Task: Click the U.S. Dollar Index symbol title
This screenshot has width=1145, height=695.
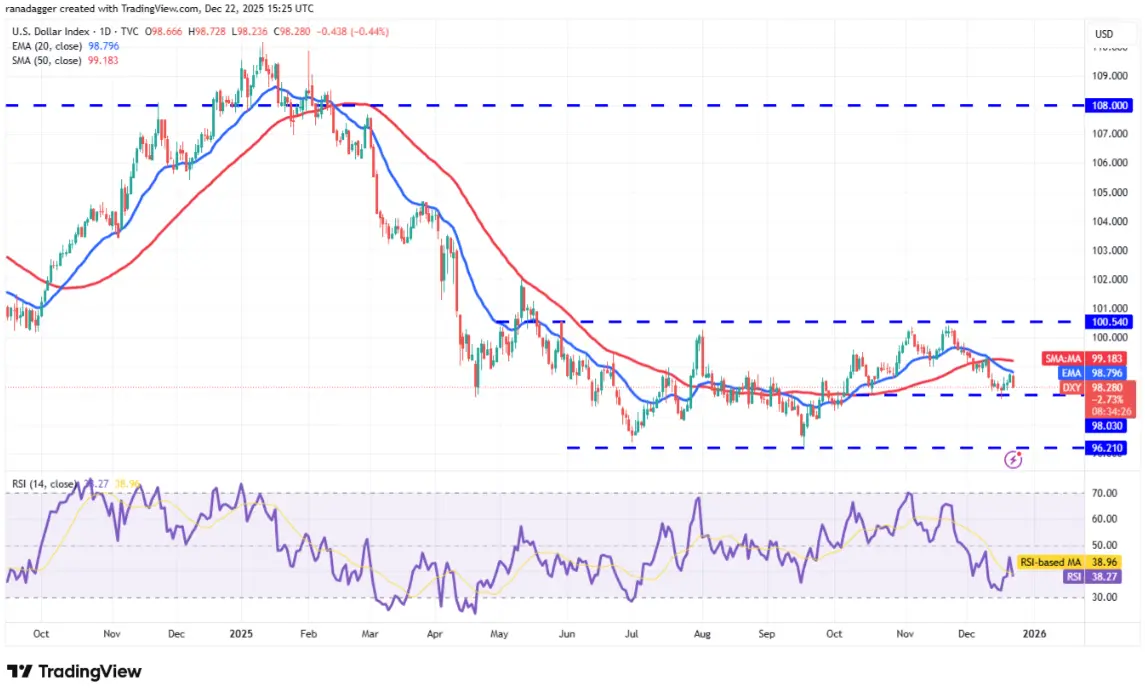Action: point(50,32)
